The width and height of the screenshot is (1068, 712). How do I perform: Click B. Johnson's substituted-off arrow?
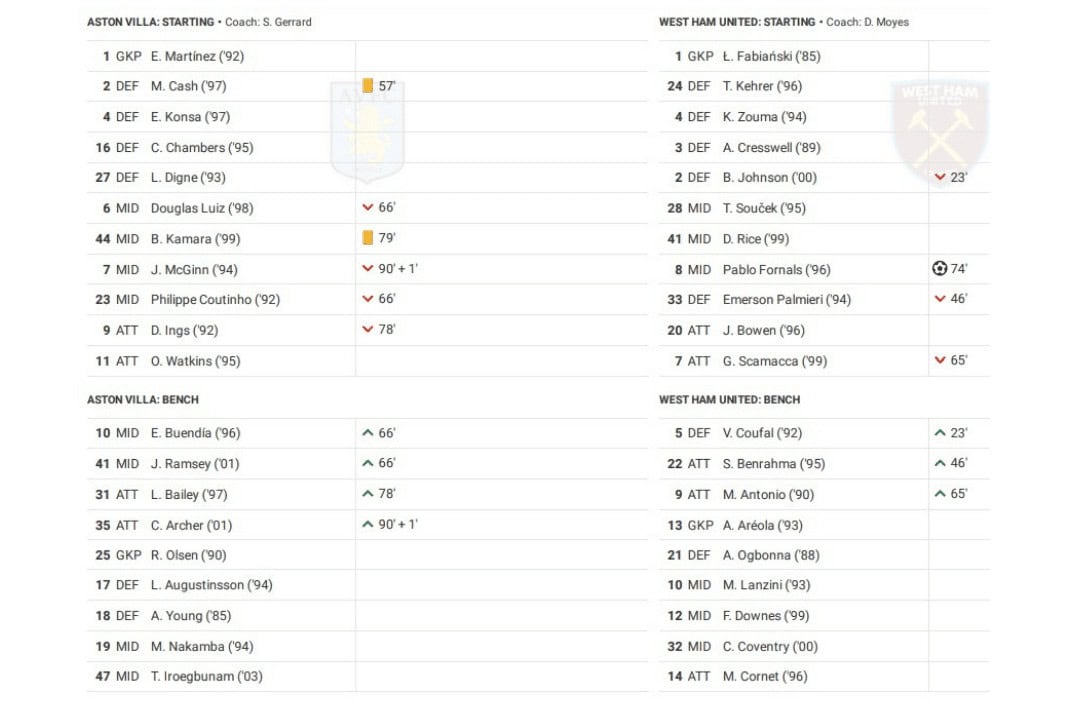click(939, 178)
